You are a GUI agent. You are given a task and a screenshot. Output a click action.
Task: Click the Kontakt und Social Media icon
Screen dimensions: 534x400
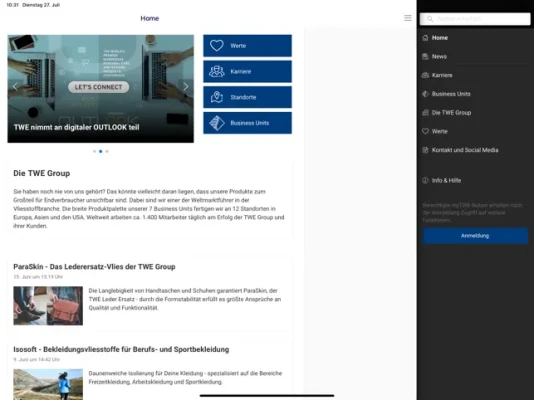coord(425,150)
